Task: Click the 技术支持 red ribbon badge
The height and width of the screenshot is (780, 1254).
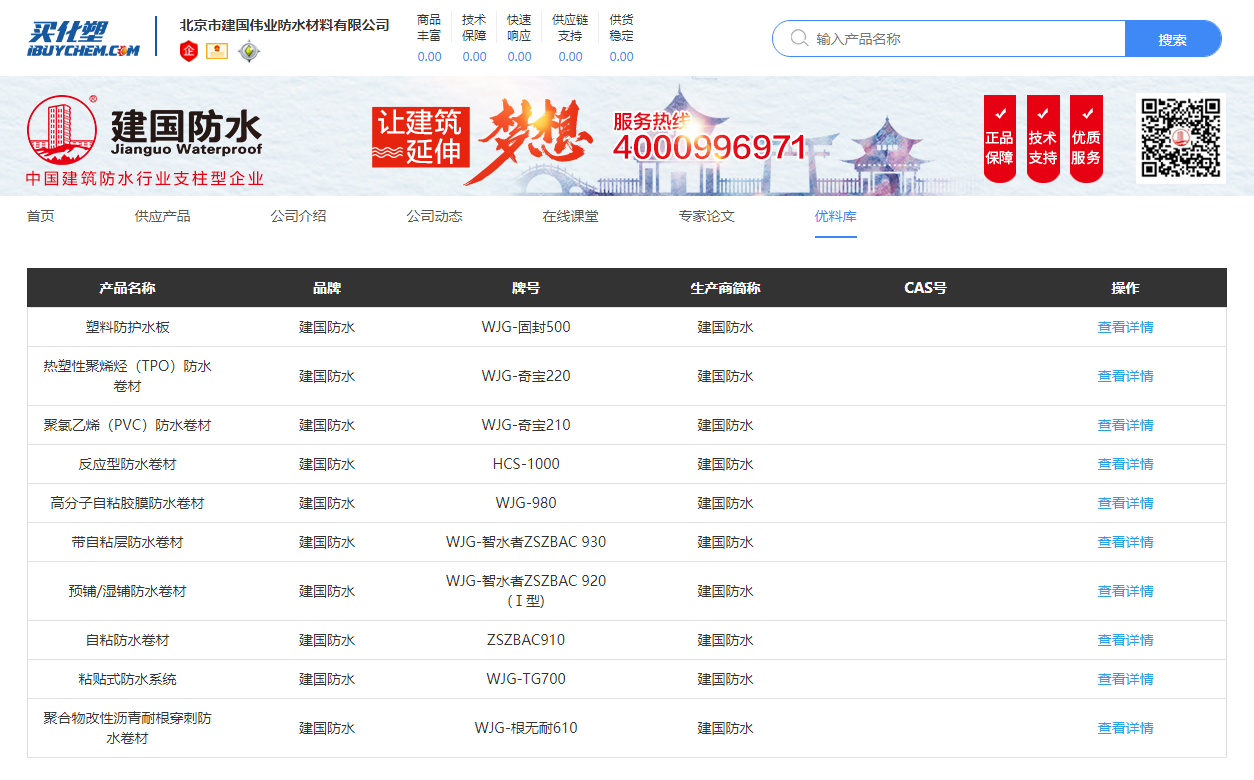Action: [1043, 139]
